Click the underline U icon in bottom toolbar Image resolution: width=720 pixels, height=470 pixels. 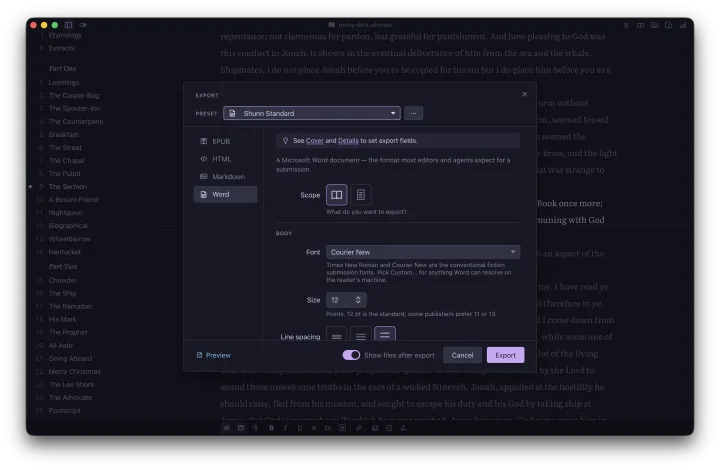(x=299, y=428)
